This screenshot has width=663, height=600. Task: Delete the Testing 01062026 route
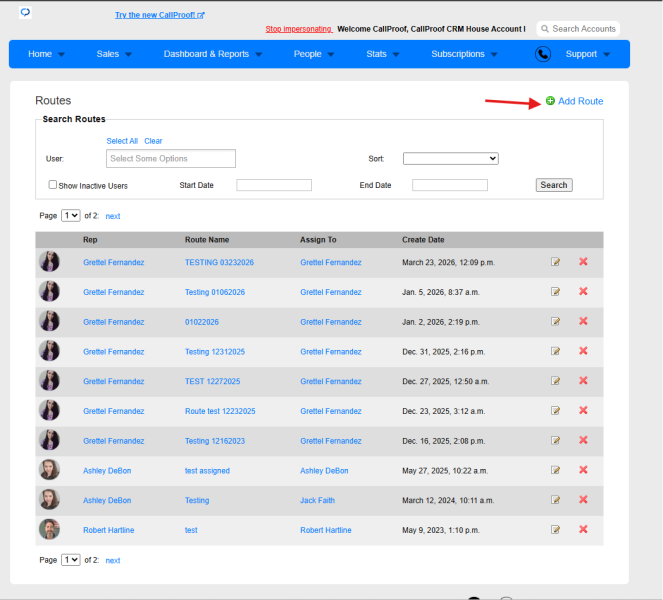583,291
